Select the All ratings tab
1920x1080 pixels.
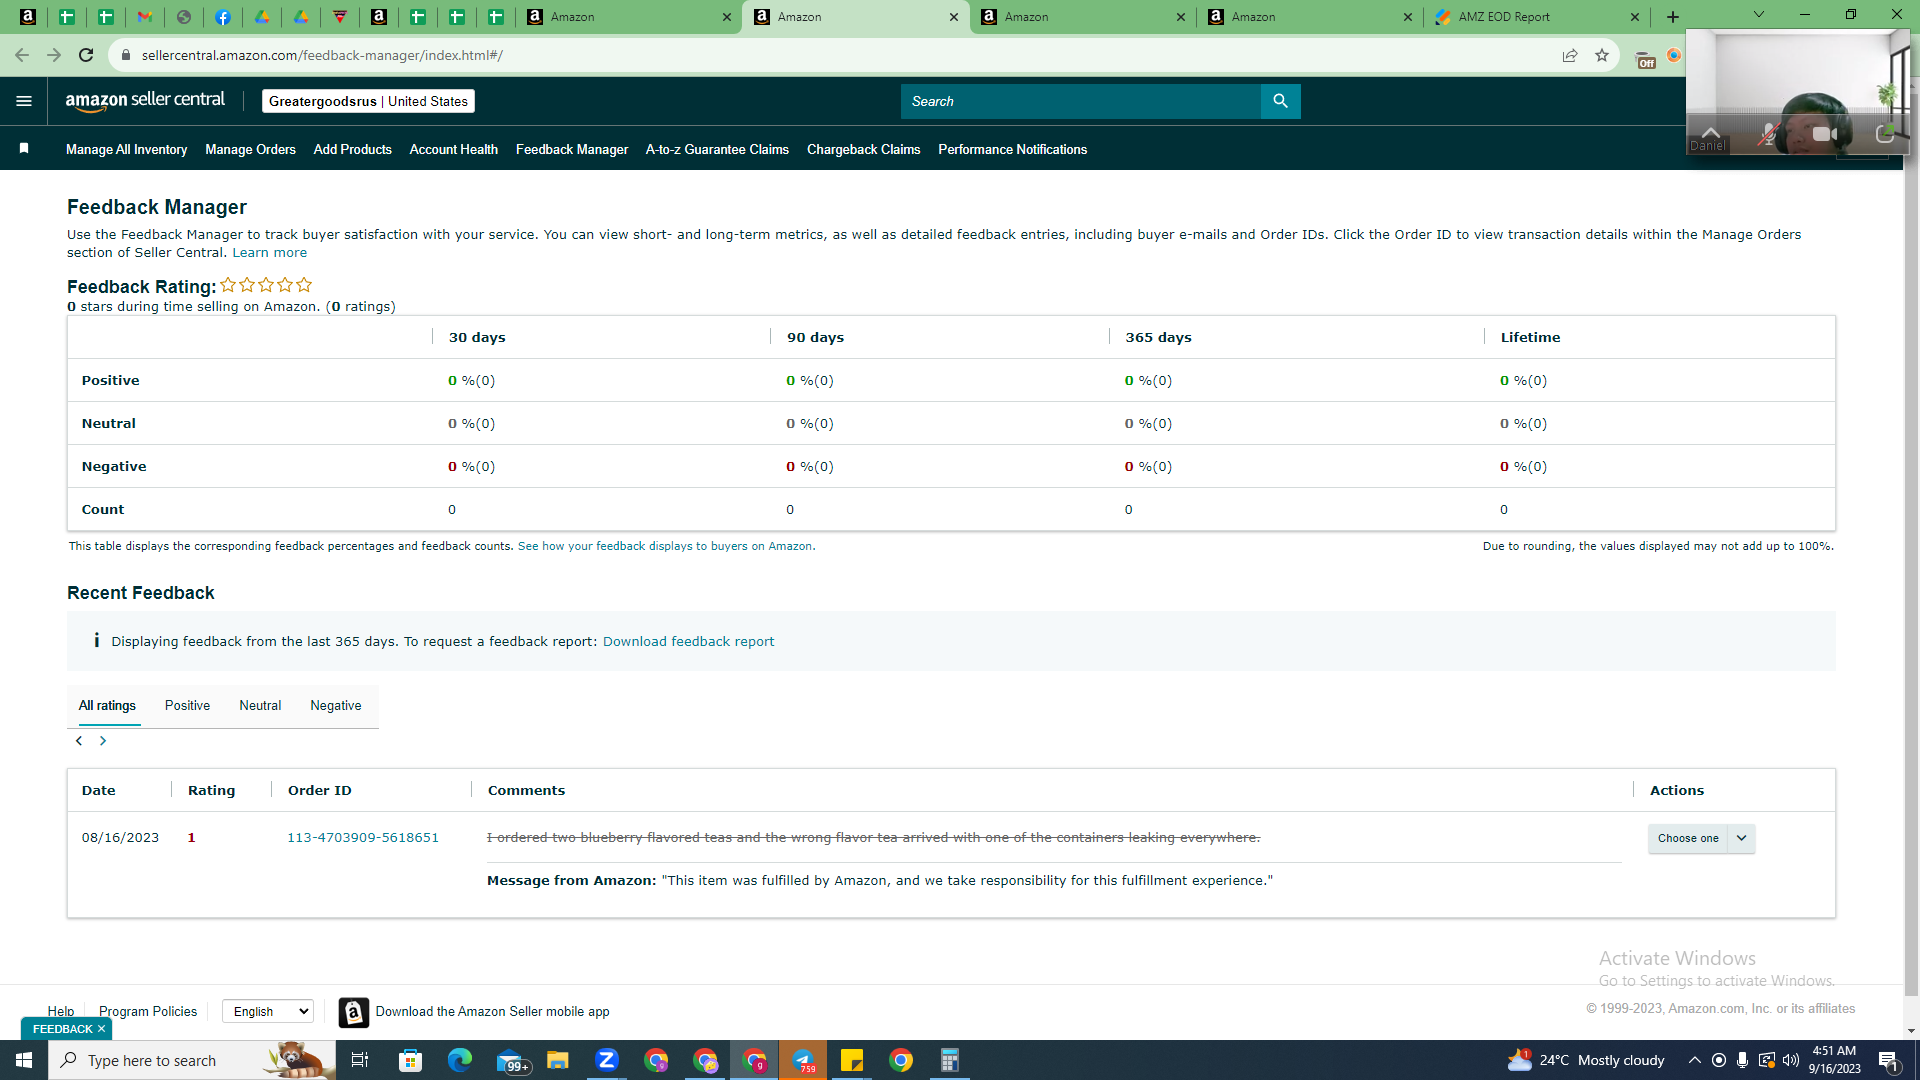(x=107, y=706)
